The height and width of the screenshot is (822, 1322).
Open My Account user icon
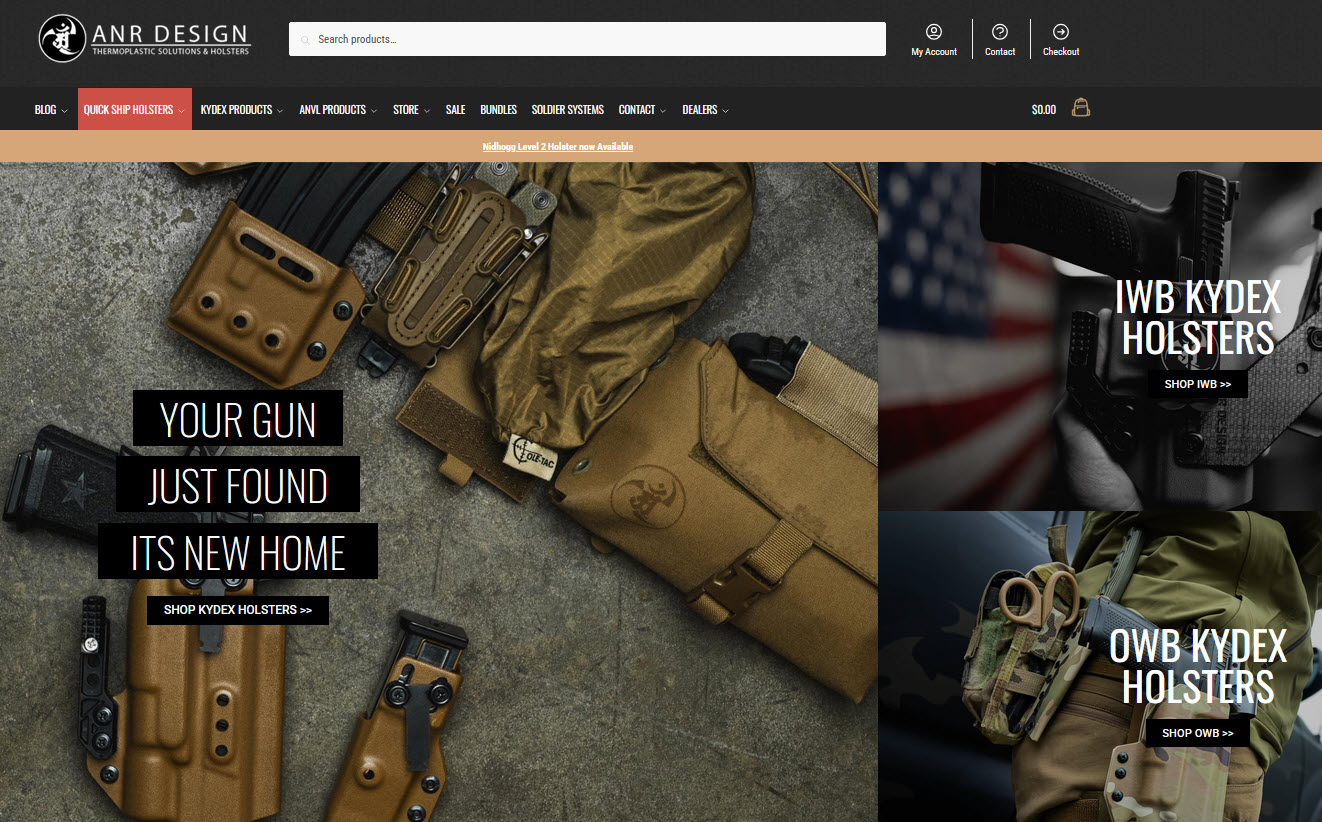pos(934,32)
